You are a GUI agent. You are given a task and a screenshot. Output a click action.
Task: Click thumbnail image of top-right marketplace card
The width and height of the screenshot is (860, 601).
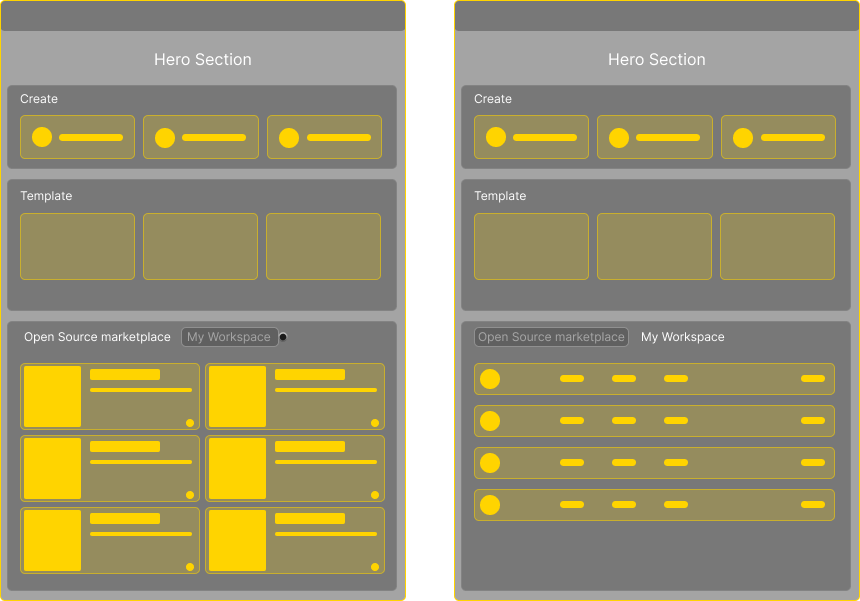pyautogui.click(x=237, y=397)
